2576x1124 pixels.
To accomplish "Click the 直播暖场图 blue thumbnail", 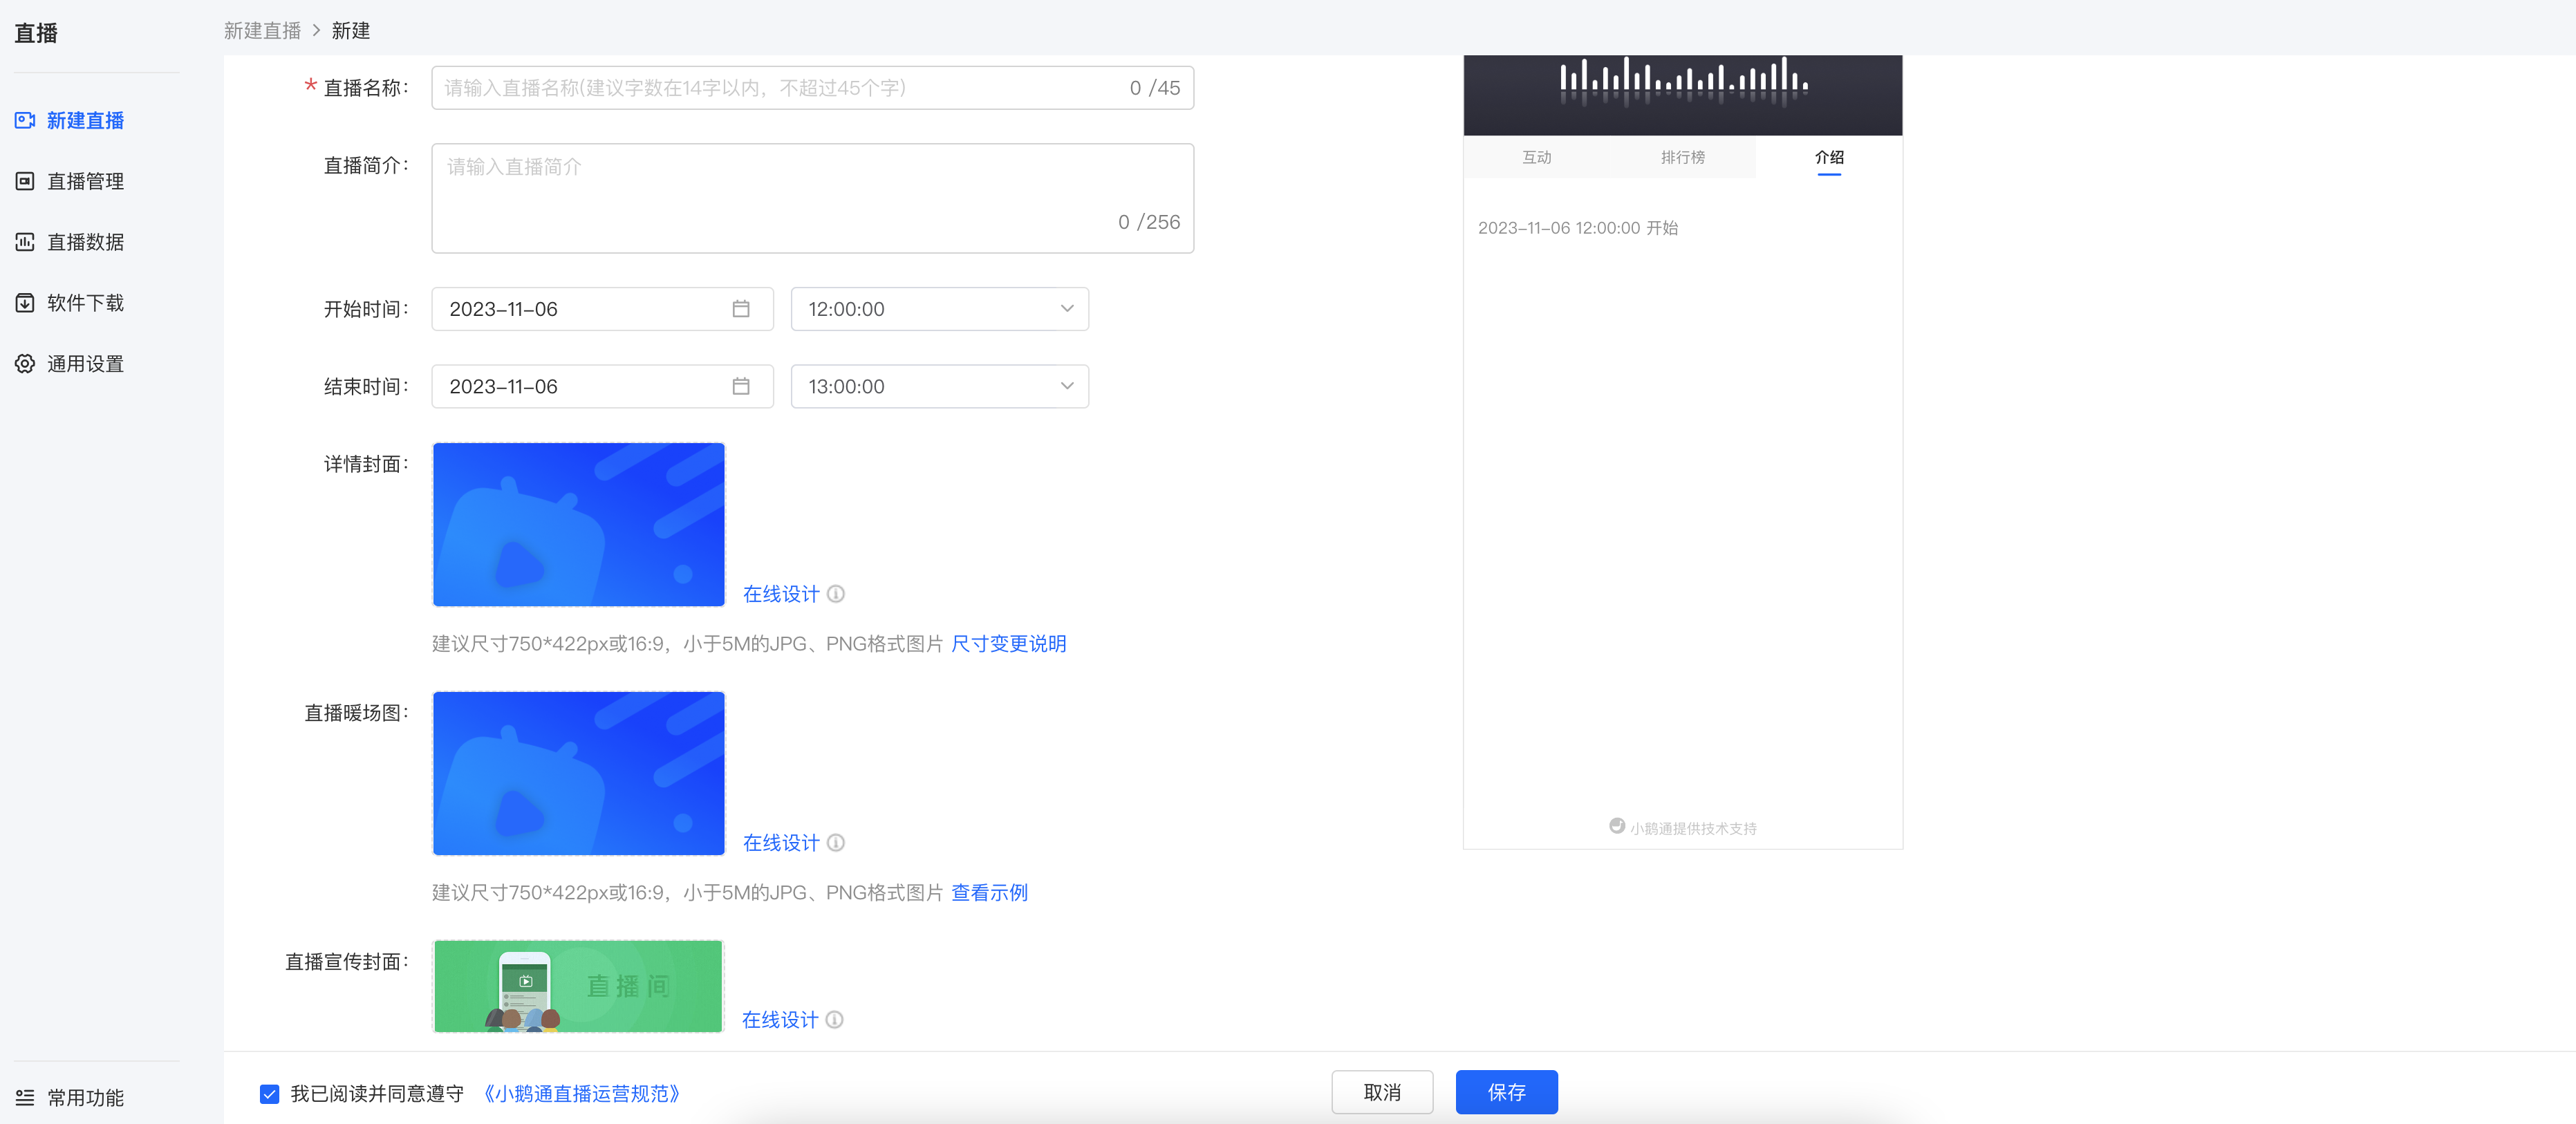I will 578,773.
